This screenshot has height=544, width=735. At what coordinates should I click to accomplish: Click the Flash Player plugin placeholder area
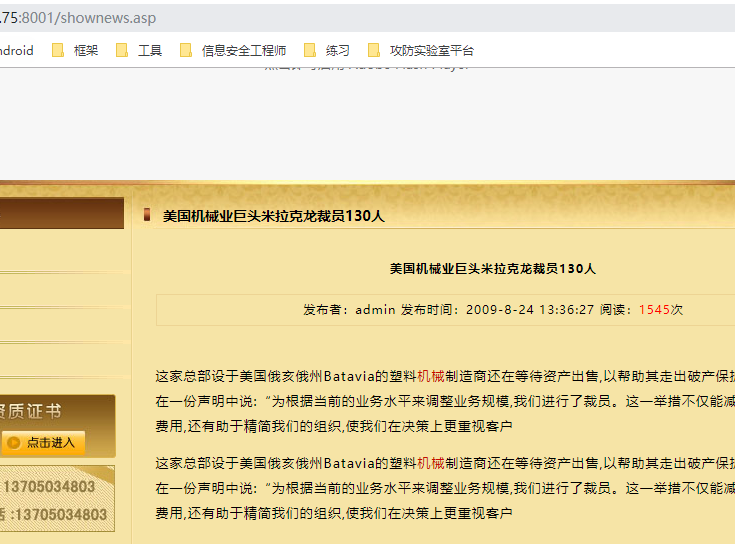[x=368, y=124]
